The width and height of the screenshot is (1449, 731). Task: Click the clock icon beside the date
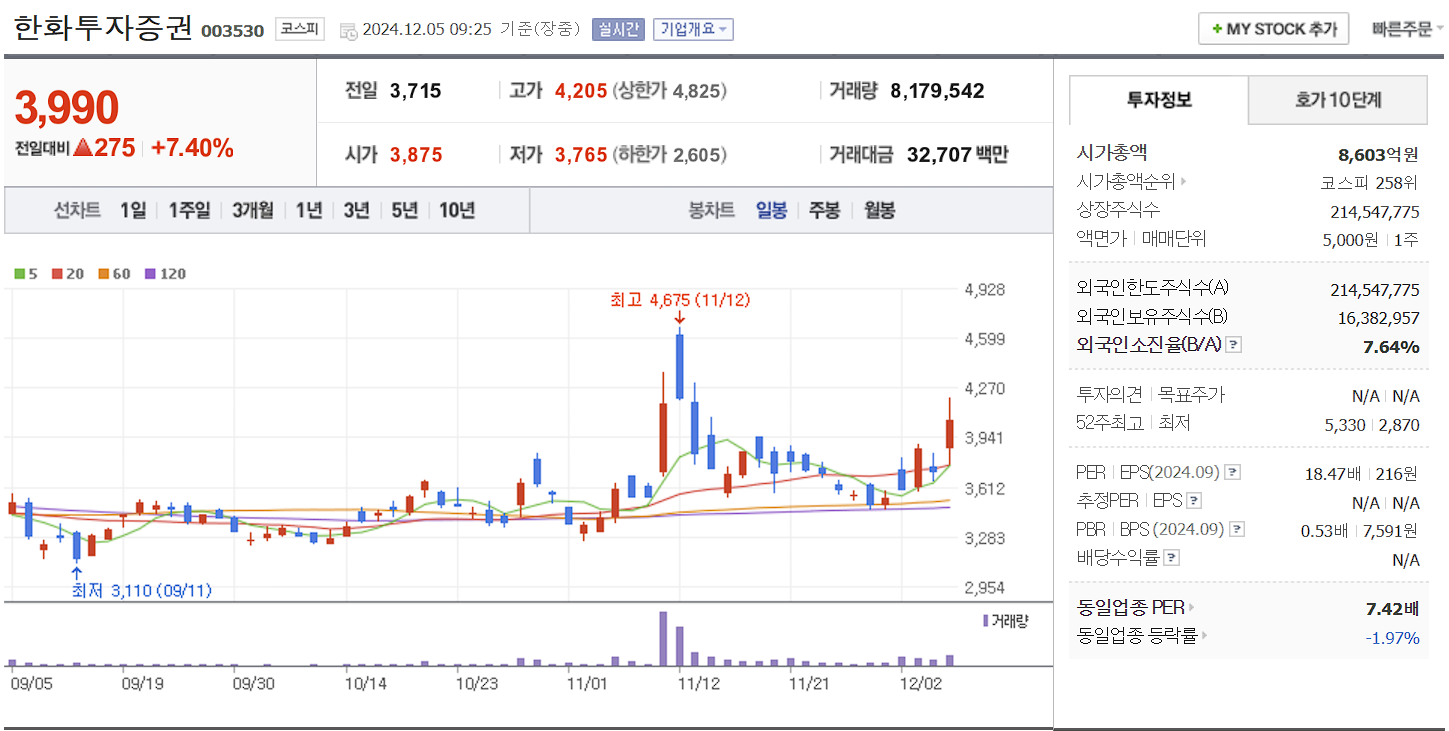pyautogui.click(x=349, y=29)
